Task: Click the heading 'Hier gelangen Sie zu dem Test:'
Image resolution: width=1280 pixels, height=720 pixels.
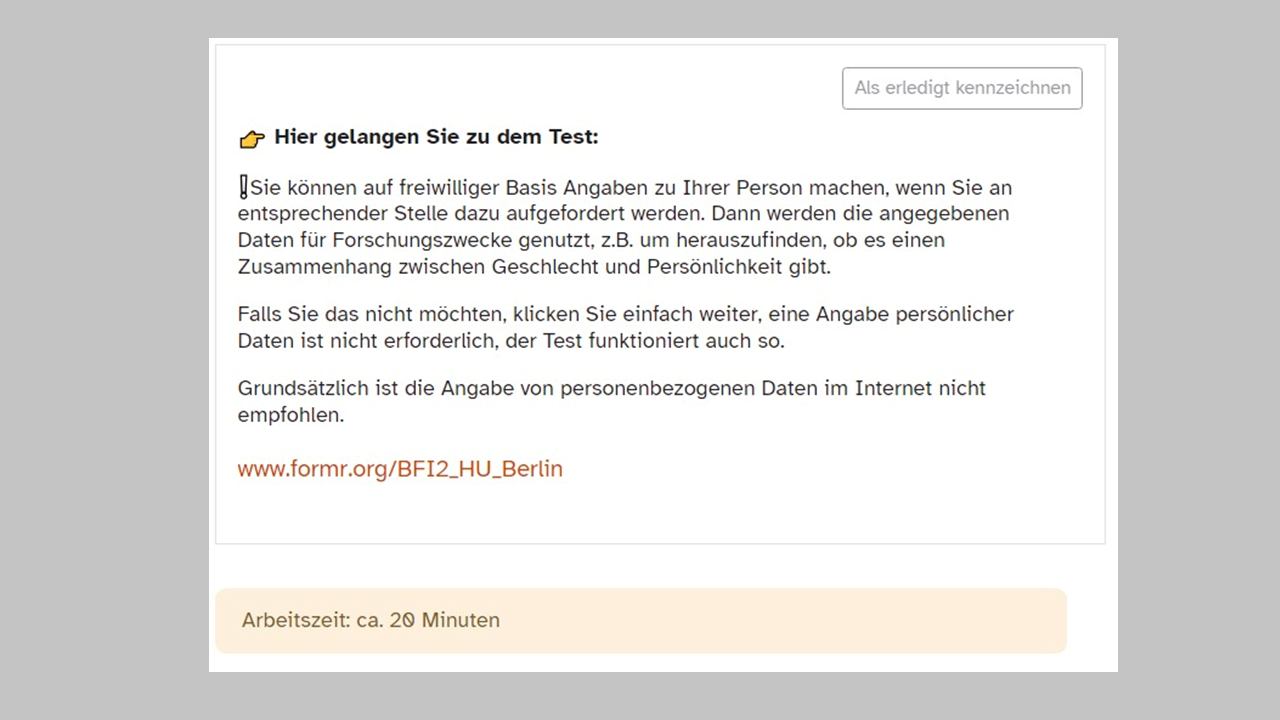Action: pyautogui.click(x=436, y=137)
